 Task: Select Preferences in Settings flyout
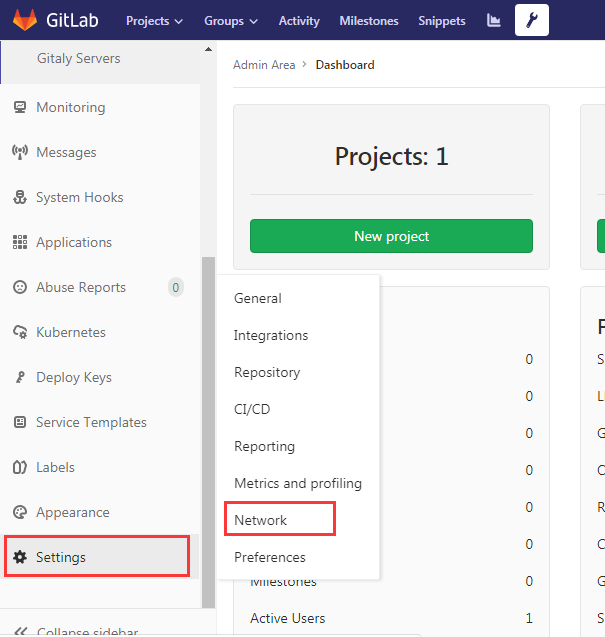[269, 557]
